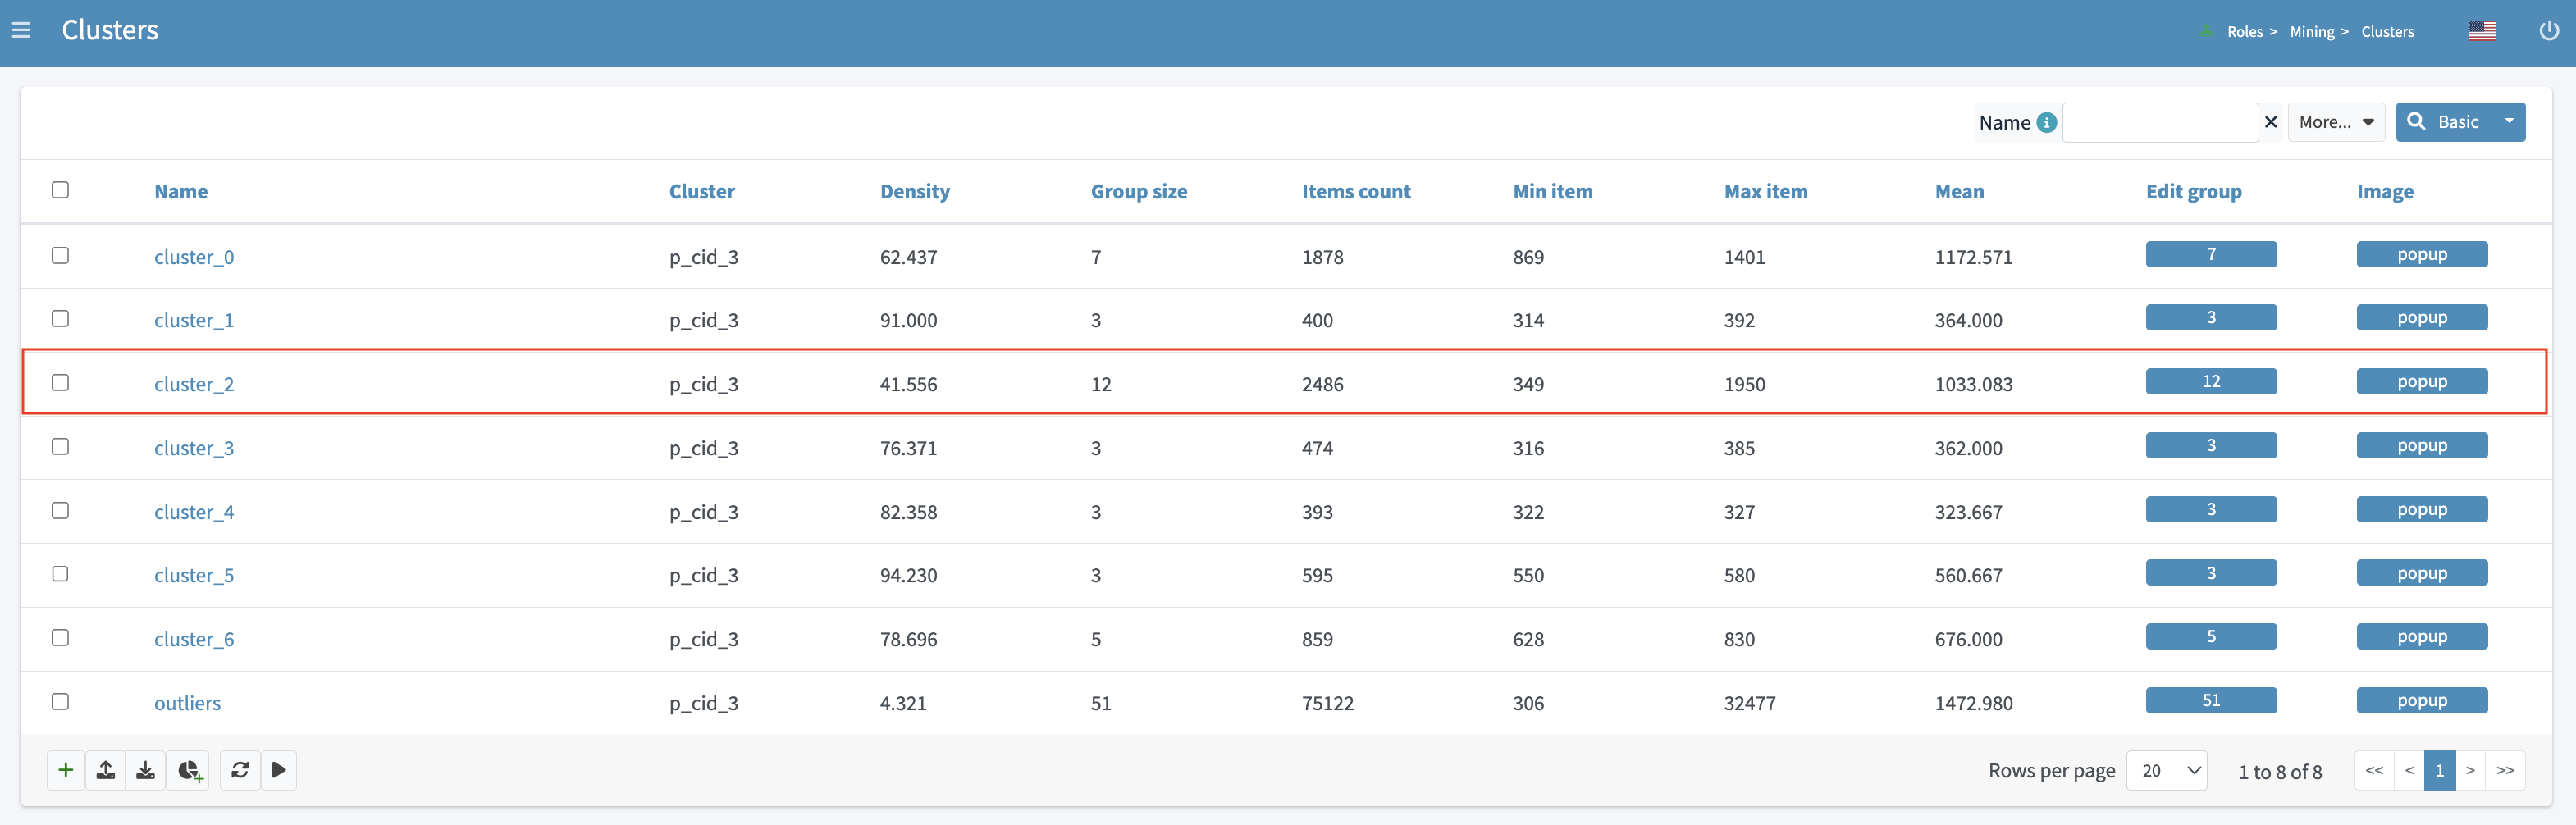Screen dimensions: 2576x825
Task: Expand the More... filter dropdown
Action: click(x=2335, y=122)
